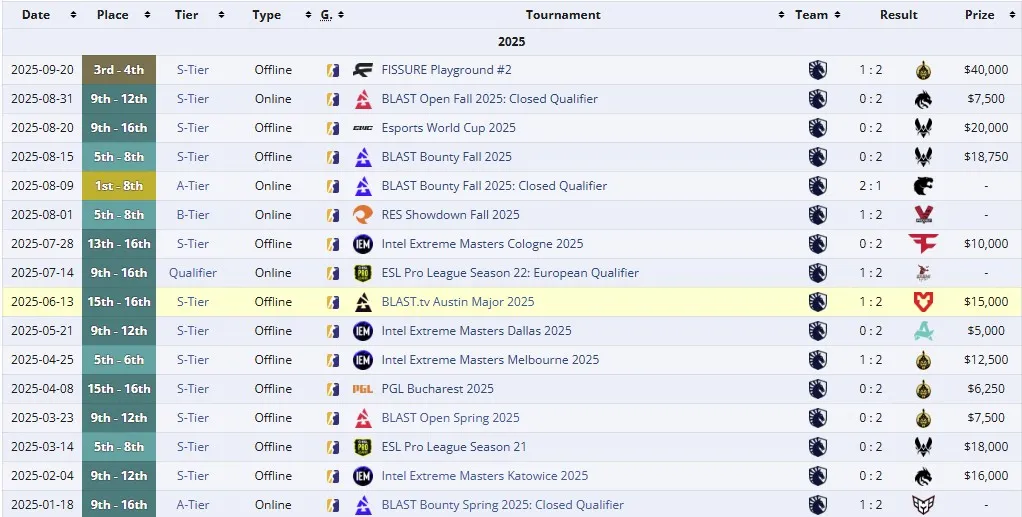The height and width of the screenshot is (517, 1022).
Task: Click HEROIC opponent logo in Bounty Spring Qualifier row
Action: (923, 505)
